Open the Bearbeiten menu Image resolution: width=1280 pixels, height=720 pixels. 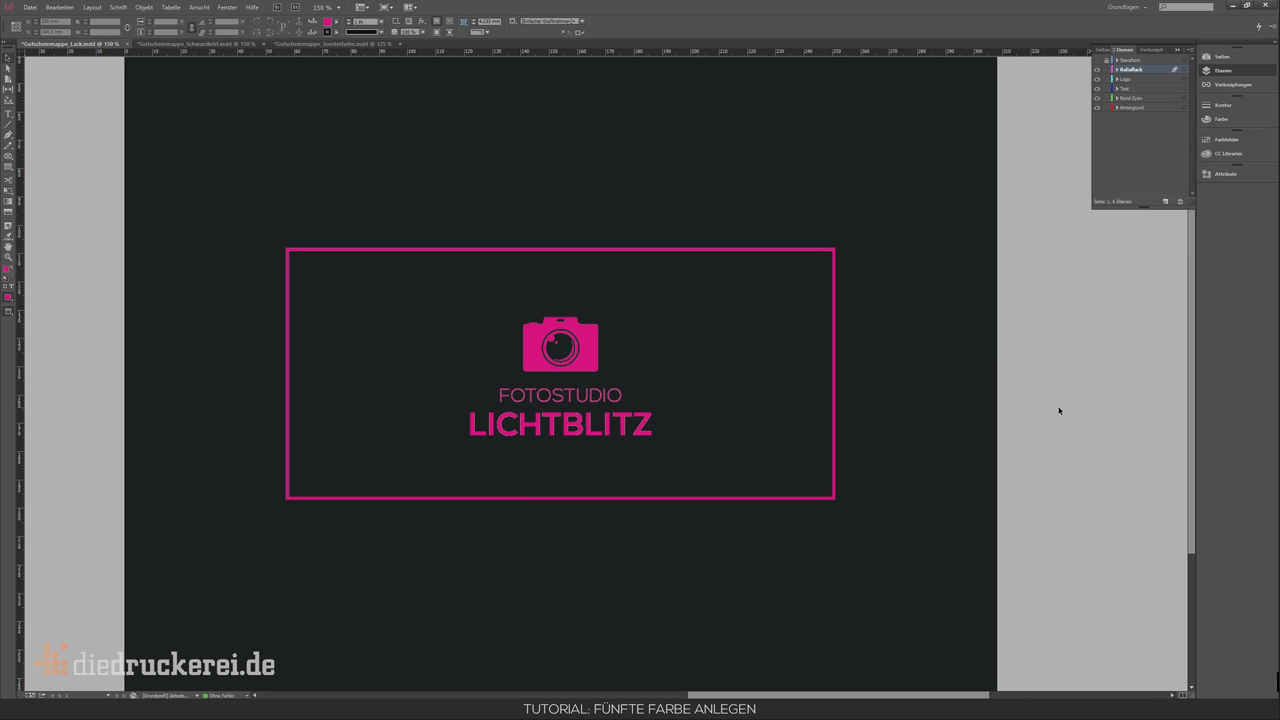click(60, 7)
